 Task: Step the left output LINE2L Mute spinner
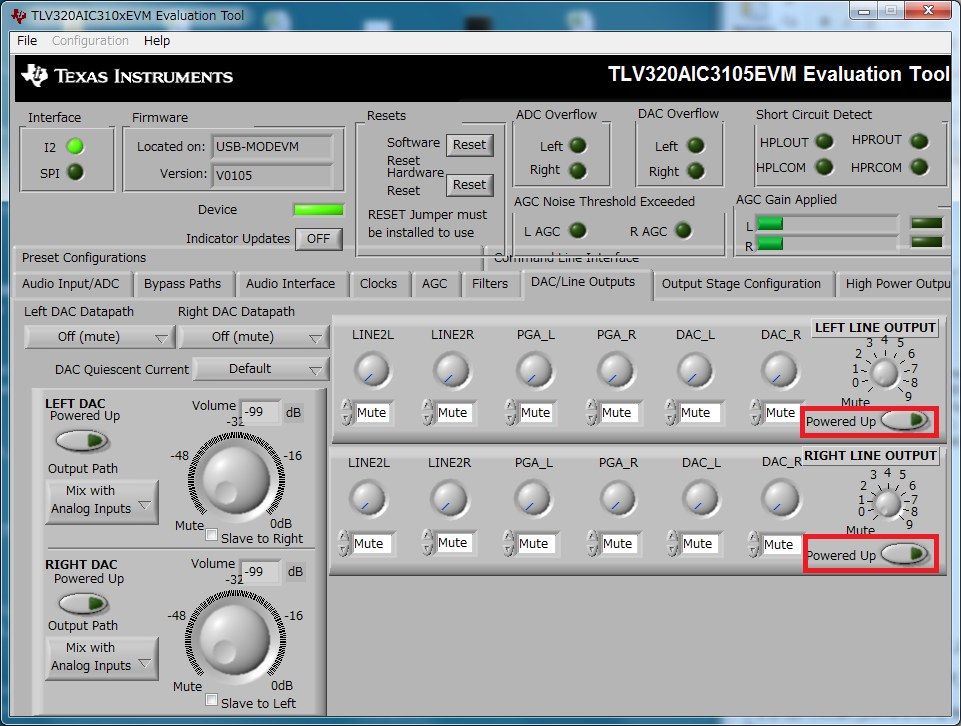coord(347,412)
